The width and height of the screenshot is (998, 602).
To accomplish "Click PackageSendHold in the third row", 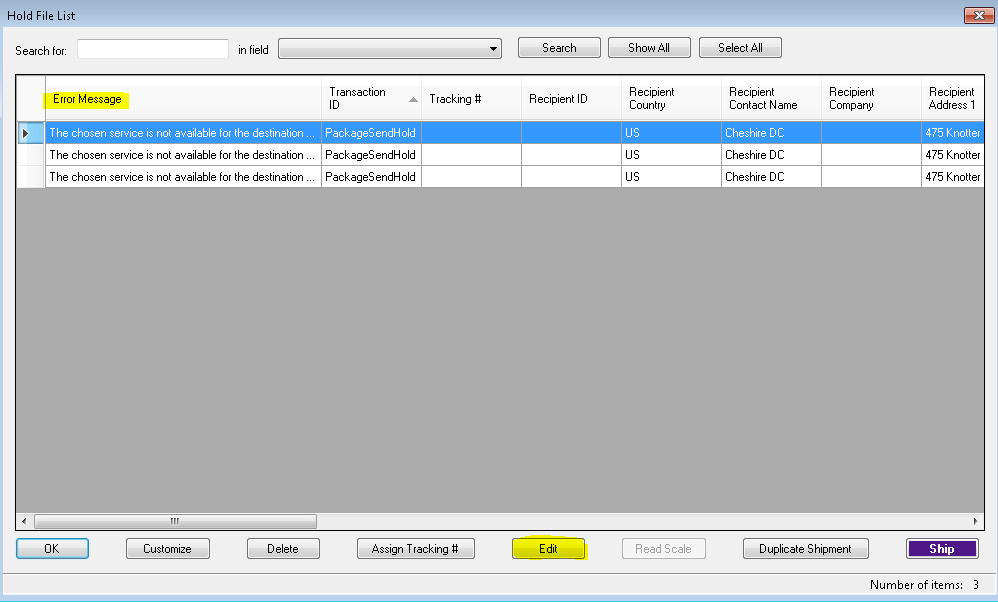I will coord(371,177).
